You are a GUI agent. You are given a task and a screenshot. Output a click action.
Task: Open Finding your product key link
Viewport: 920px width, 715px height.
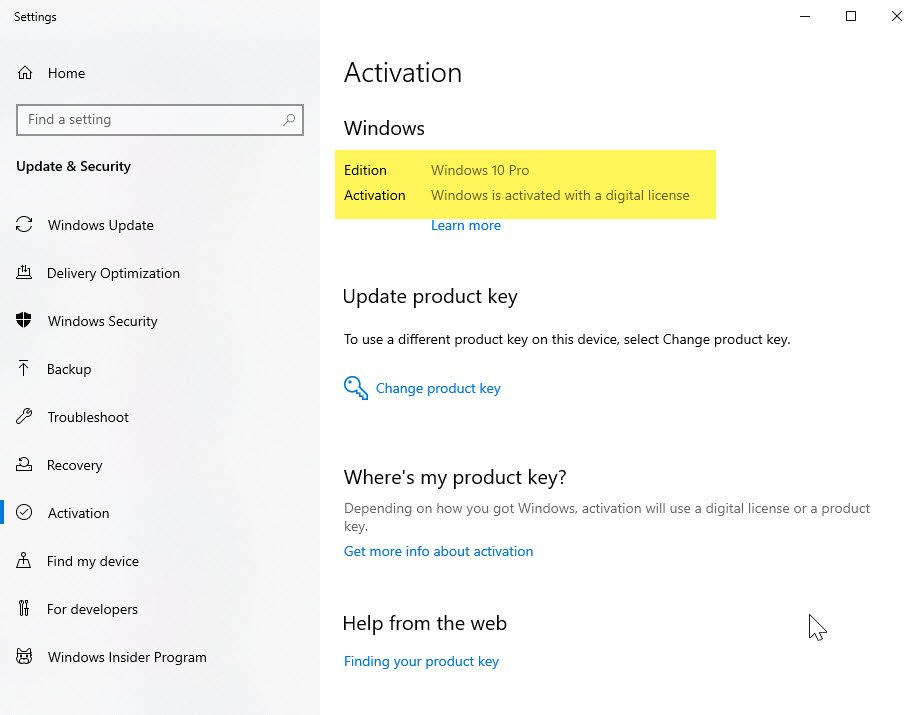(421, 662)
